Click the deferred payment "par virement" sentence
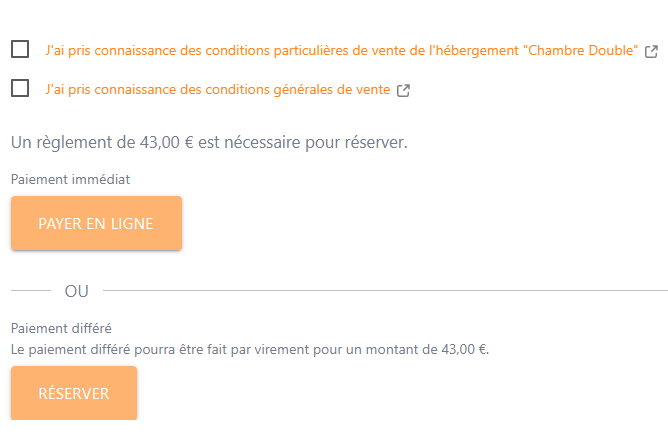668x436 pixels. click(249, 350)
